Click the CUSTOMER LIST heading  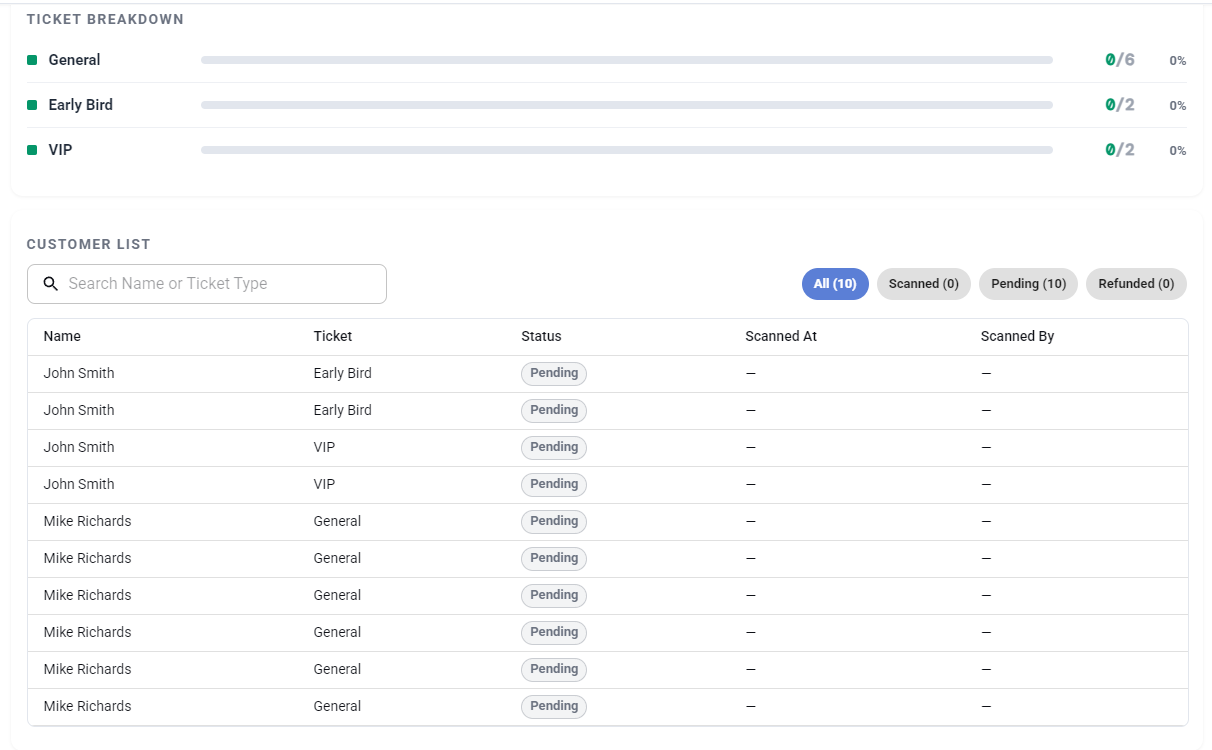(88, 244)
